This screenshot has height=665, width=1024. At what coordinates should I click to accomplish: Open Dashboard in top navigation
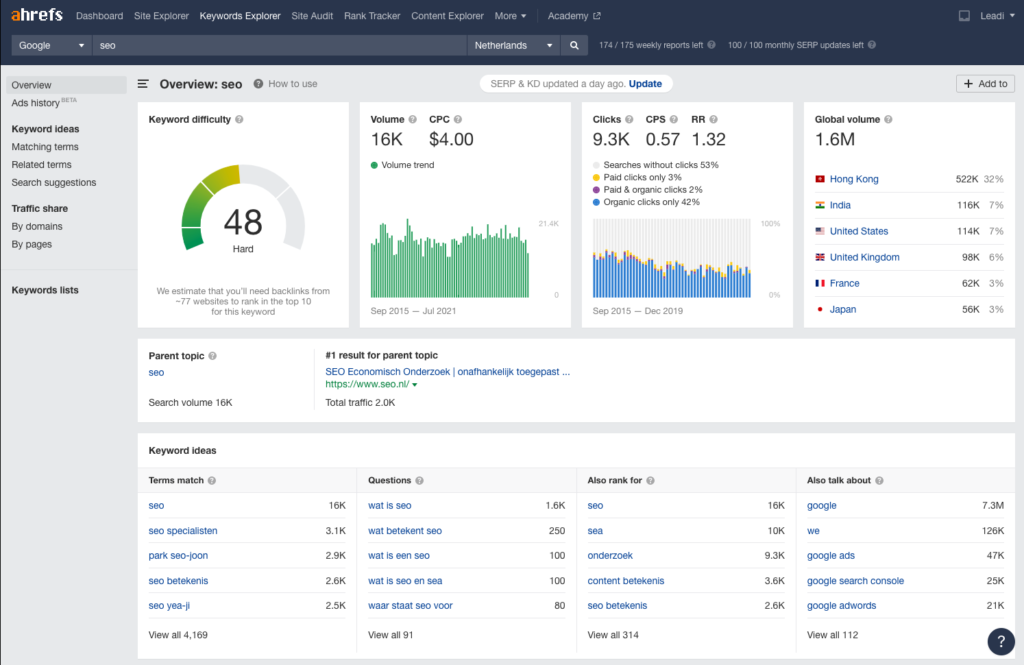(x=99, y=16)
